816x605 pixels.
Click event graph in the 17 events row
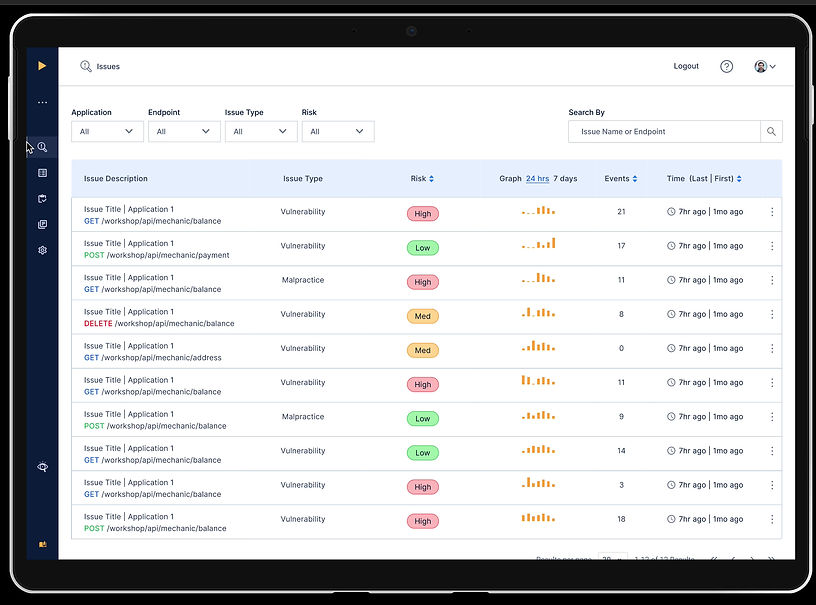coord(539,243)
